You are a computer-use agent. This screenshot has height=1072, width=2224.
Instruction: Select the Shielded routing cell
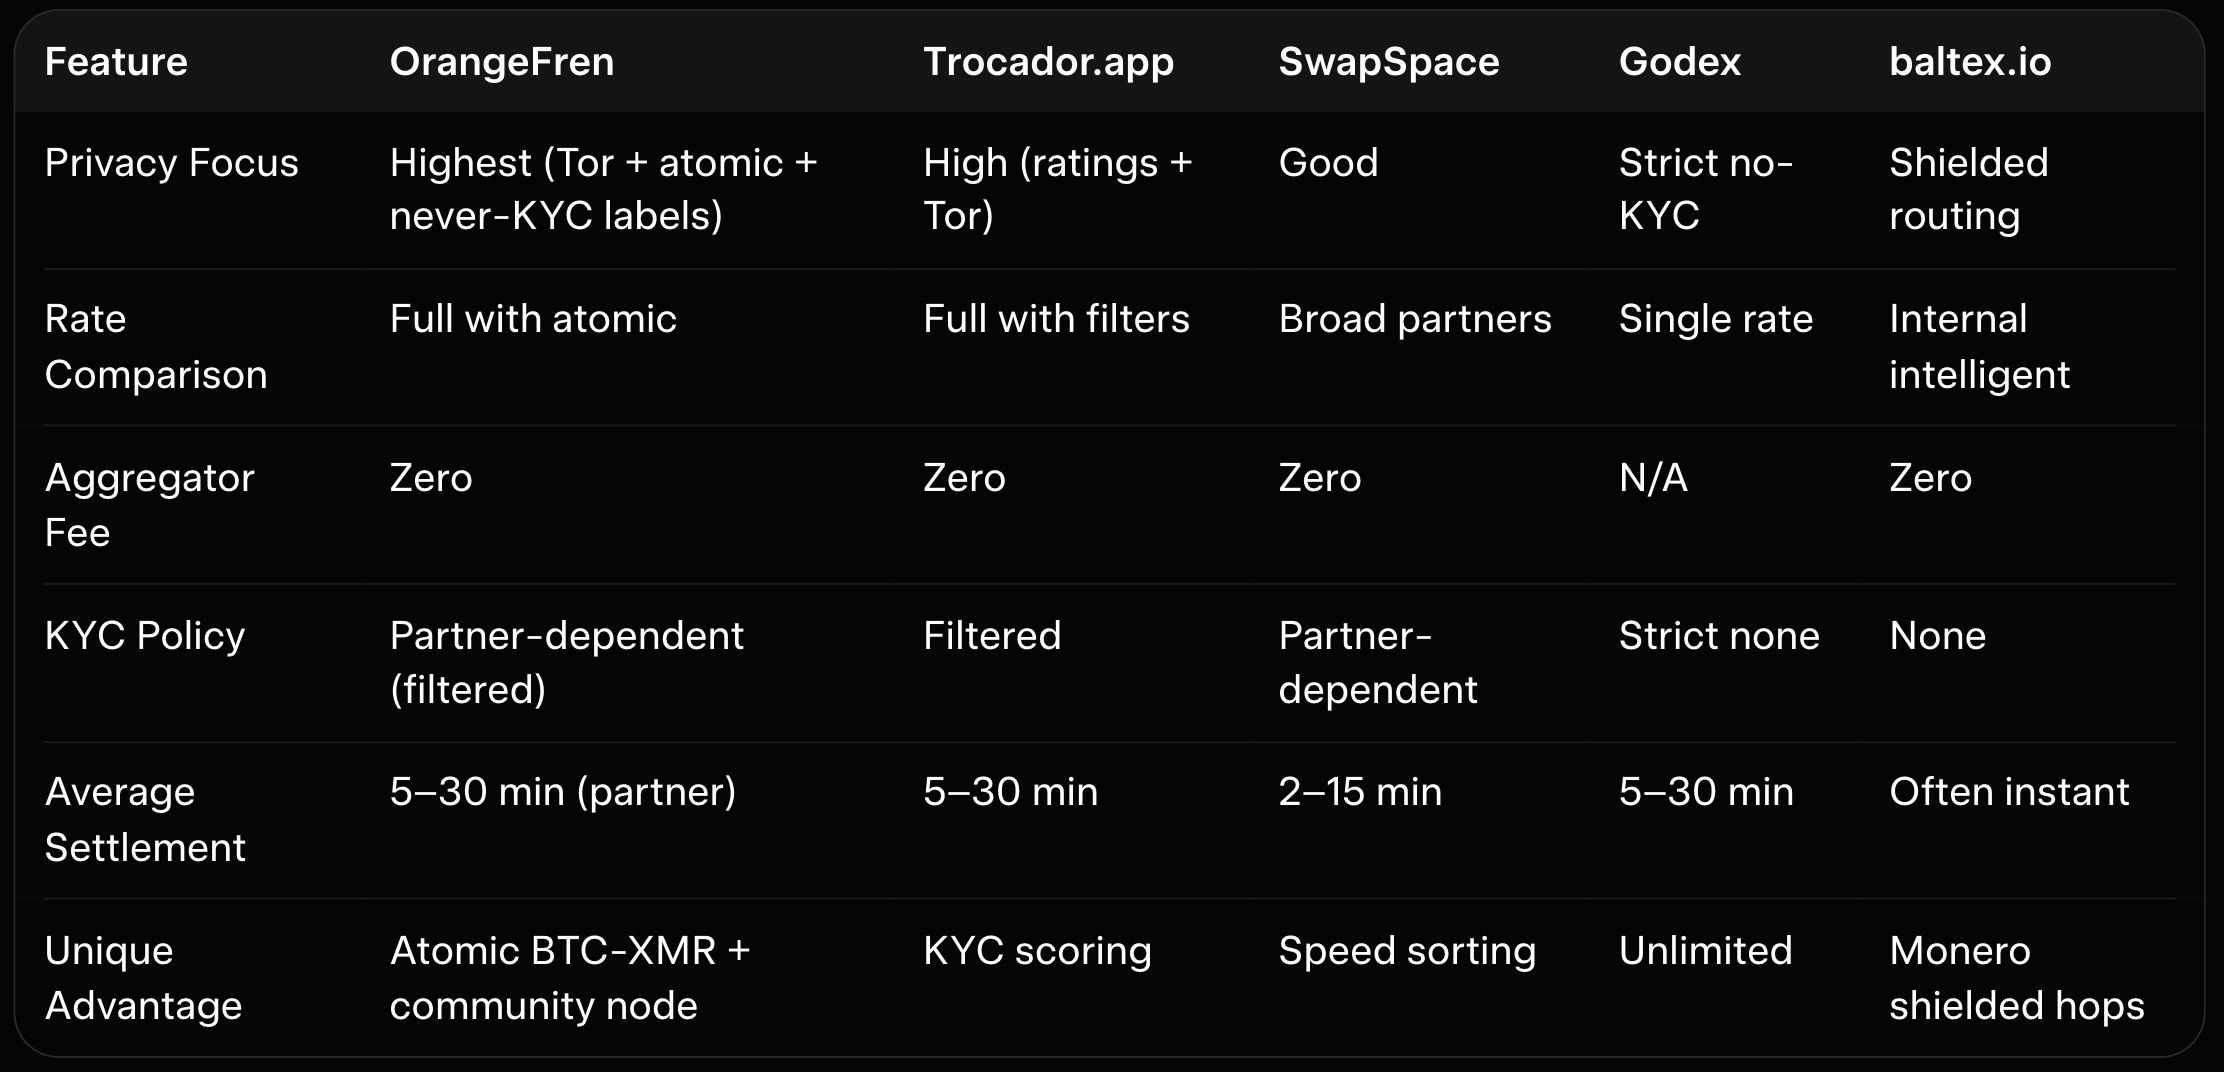coord(1968,189)
